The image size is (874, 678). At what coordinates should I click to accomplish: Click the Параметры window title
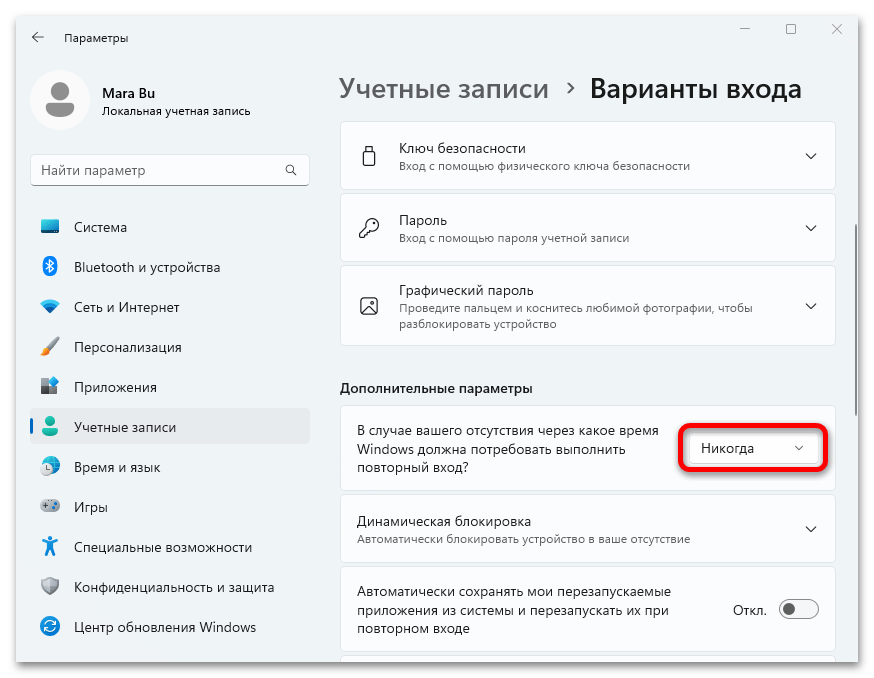[96, 38]
